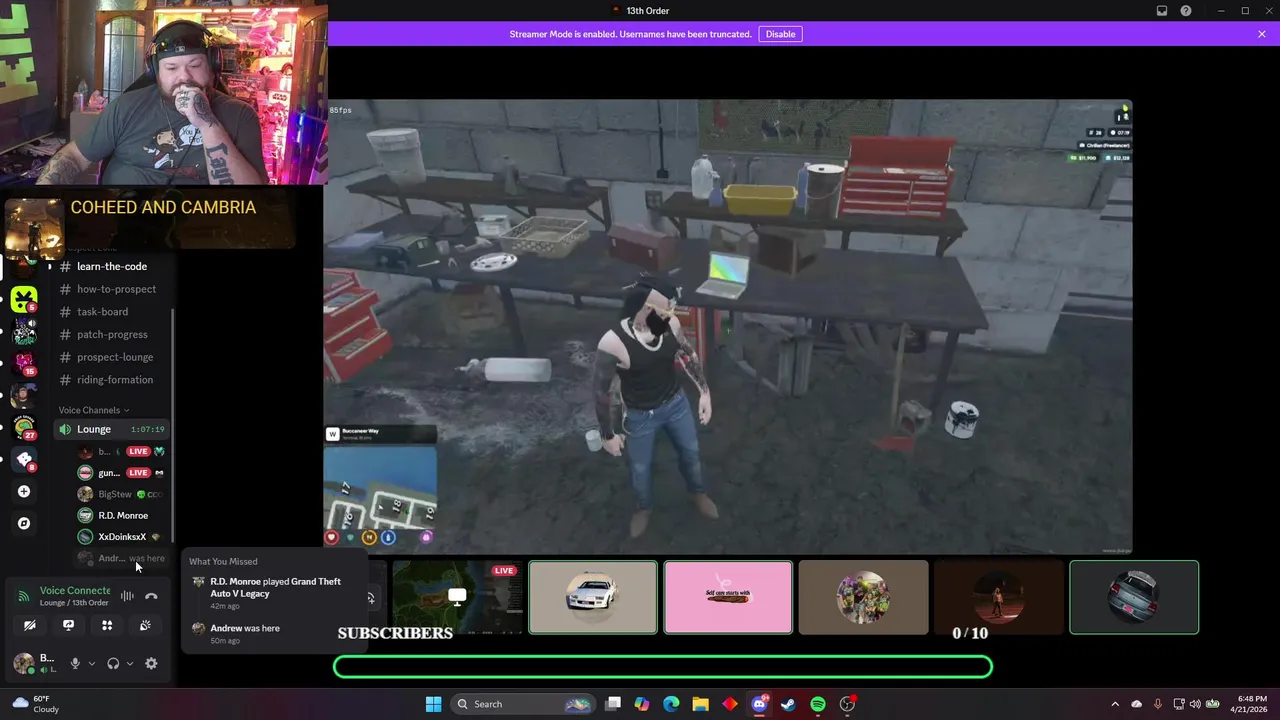The width and height of the screenshot is (1280, 720).
Task: Toggle headphones deafen in user panel
Action: pyautogui.click(x=113, y=663)
